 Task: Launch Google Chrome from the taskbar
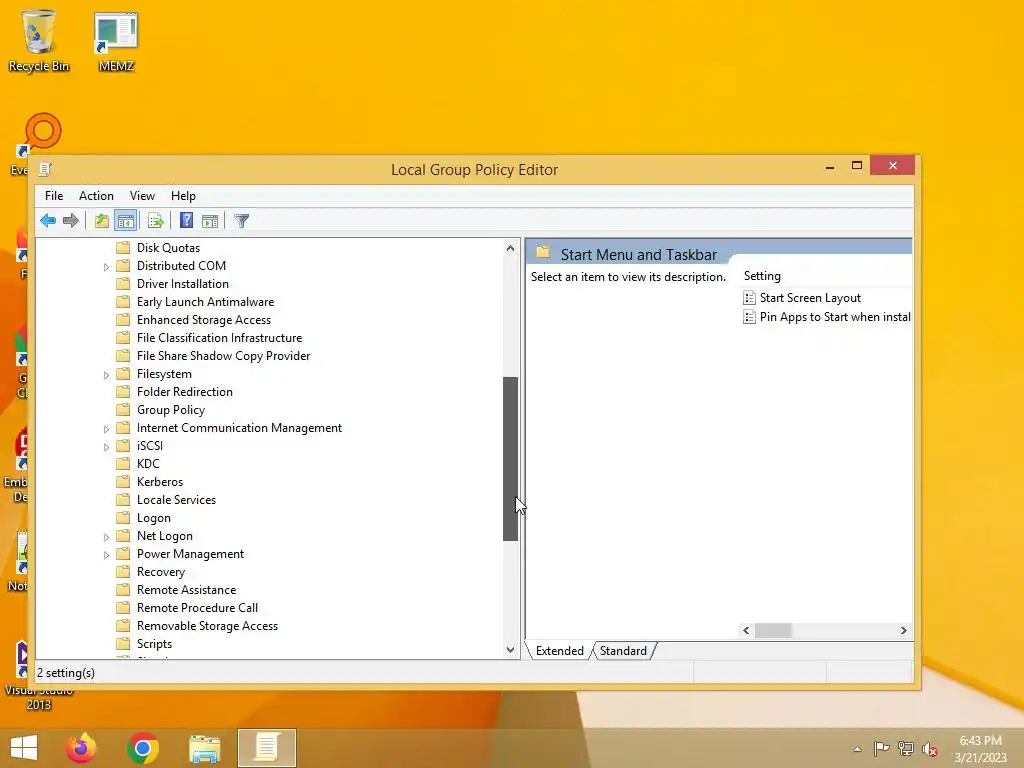(x=143, y=748)
